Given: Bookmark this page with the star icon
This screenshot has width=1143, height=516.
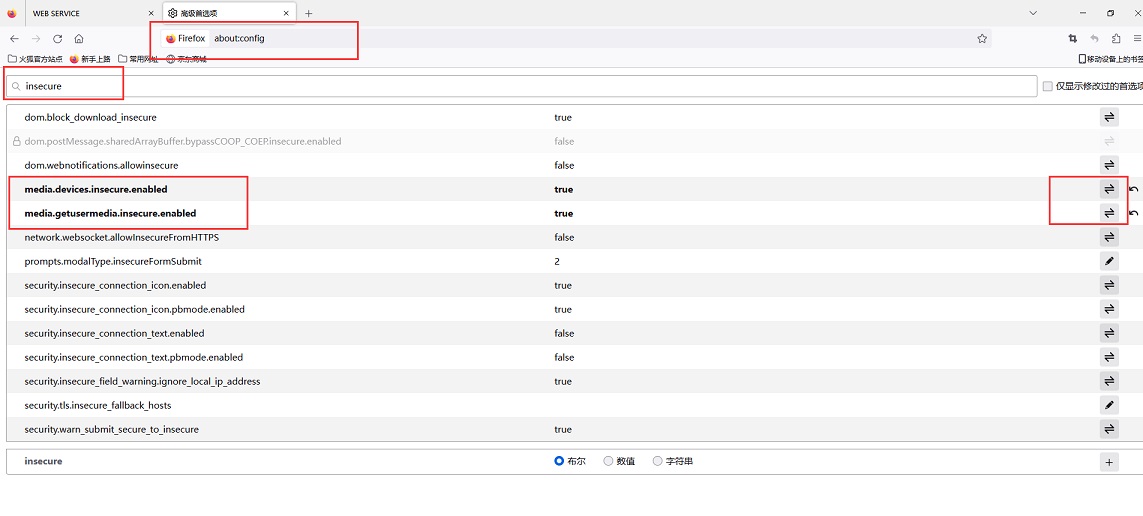Looking at the screenshot, I should pyautogui.click(x=982, y=39).
